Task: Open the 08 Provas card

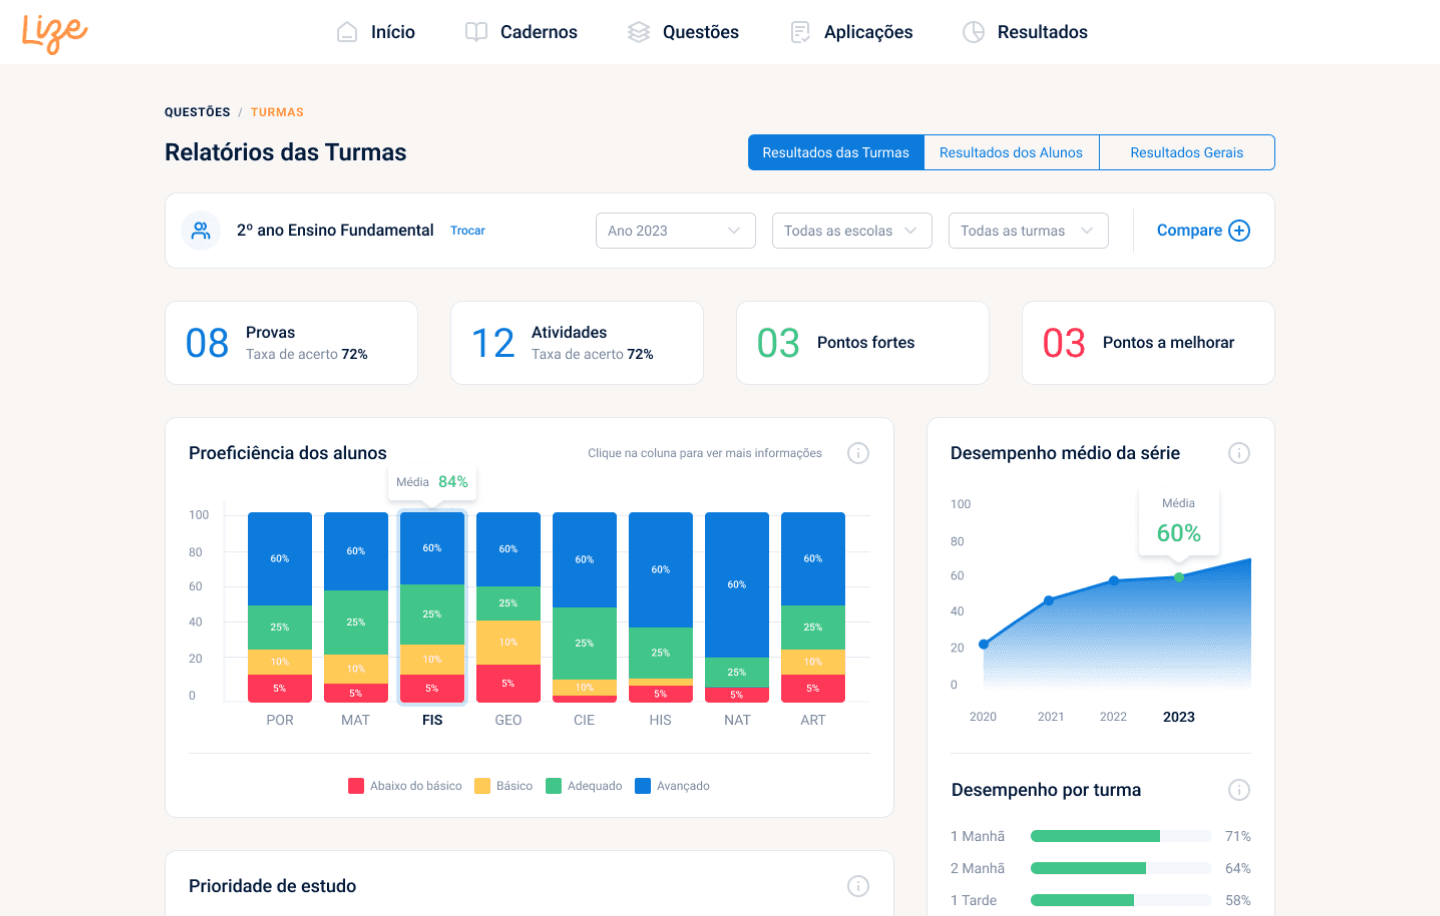Action: (x=291, y=343)
